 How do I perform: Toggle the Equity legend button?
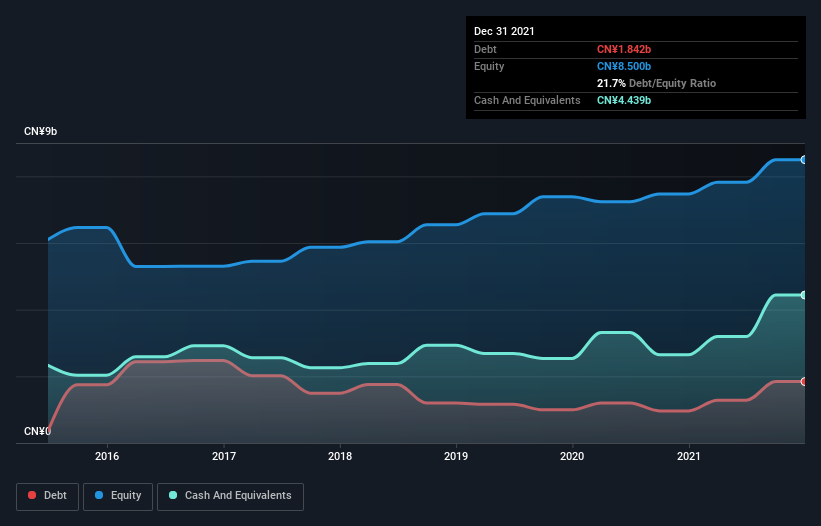click(118, 496)
